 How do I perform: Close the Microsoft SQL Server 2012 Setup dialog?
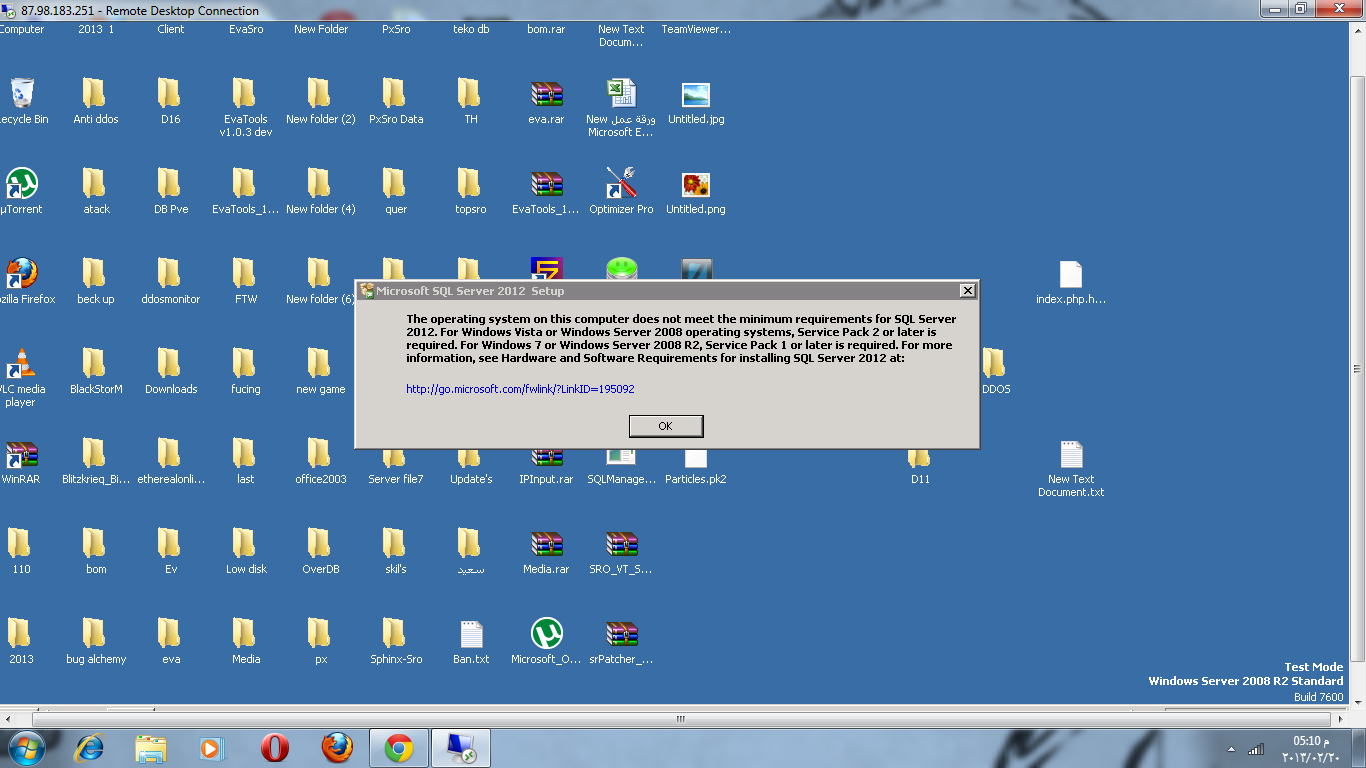[x=967, y=291]
